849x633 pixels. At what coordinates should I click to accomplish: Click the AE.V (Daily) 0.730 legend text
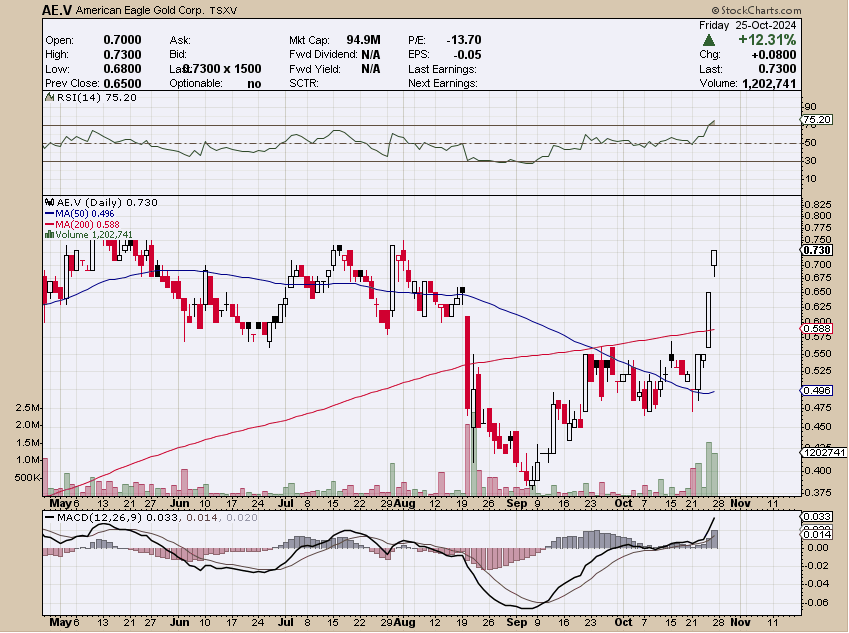[107, 203]
